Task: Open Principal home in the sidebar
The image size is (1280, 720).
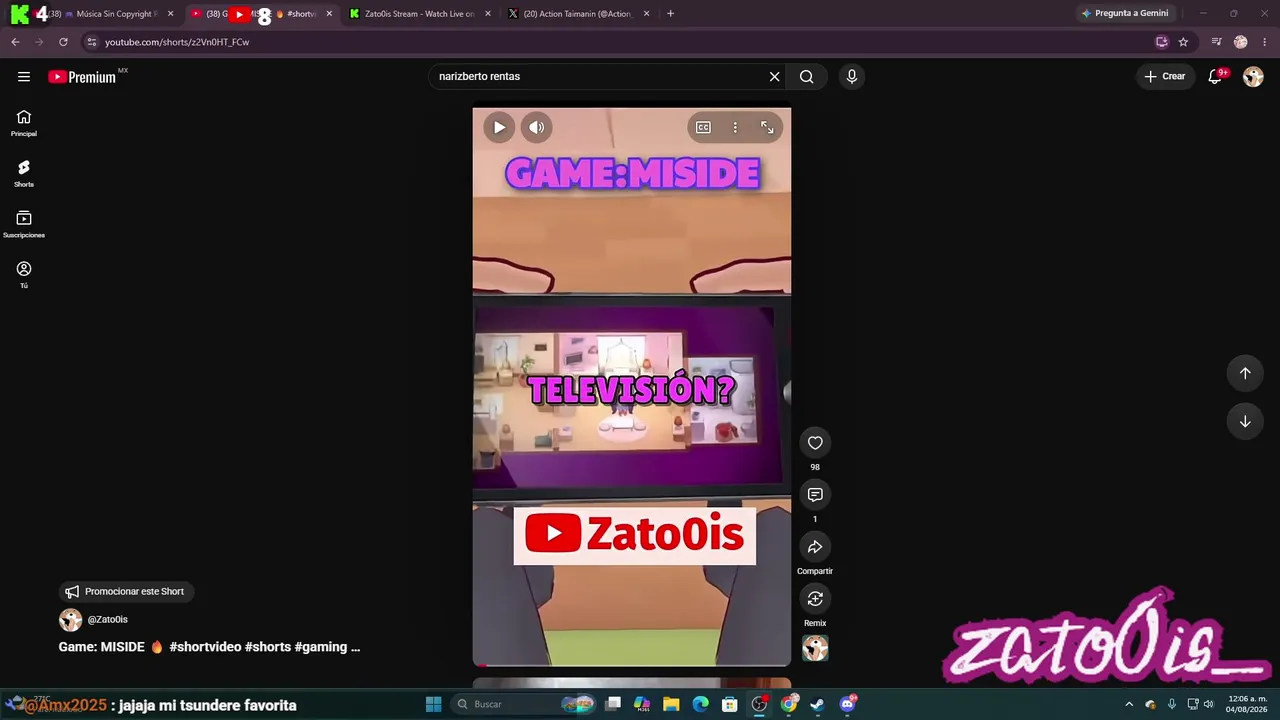Action: [24, 123]
